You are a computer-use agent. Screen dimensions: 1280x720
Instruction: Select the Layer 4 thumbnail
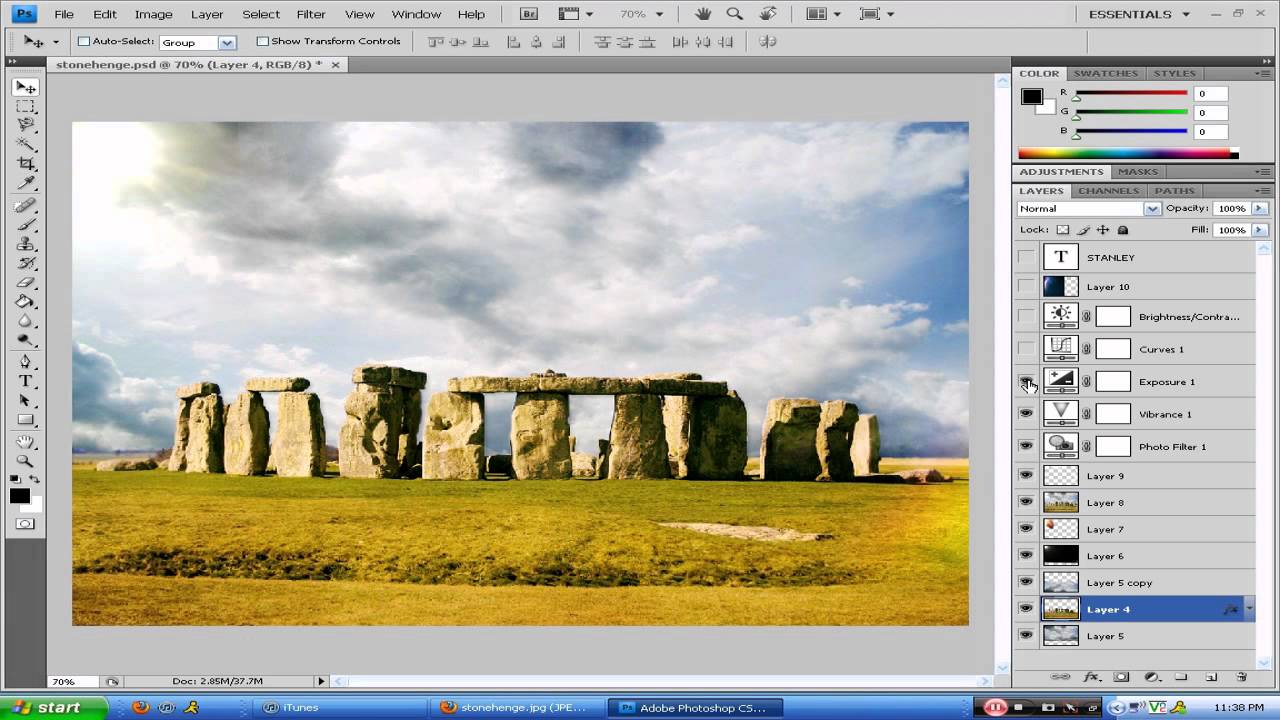tap(1060, 608)
